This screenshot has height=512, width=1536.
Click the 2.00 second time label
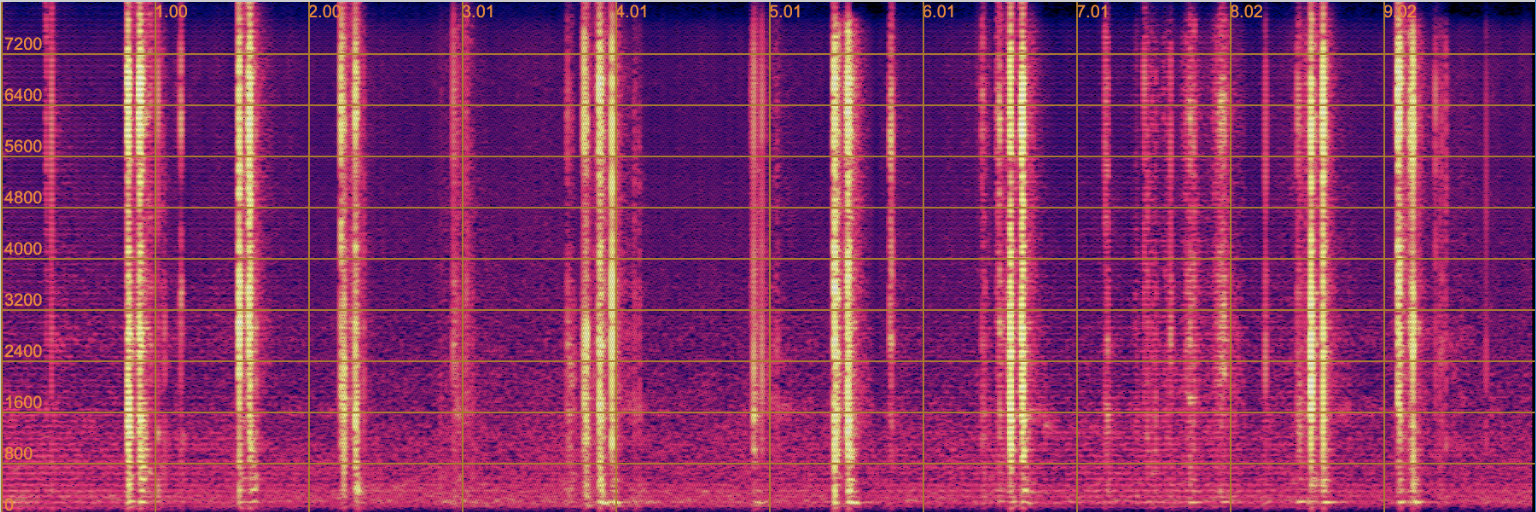[325, 12]
